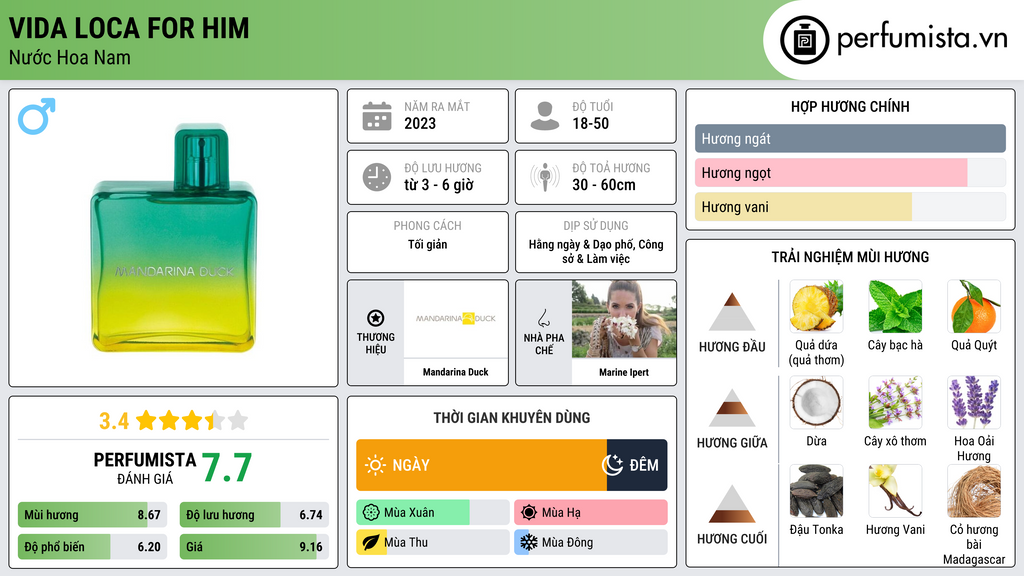The height and width of the screenshot is (576, 1024).
Task: Click the Đậu Tonka note thumbnail
Action: tap(816, 491)
